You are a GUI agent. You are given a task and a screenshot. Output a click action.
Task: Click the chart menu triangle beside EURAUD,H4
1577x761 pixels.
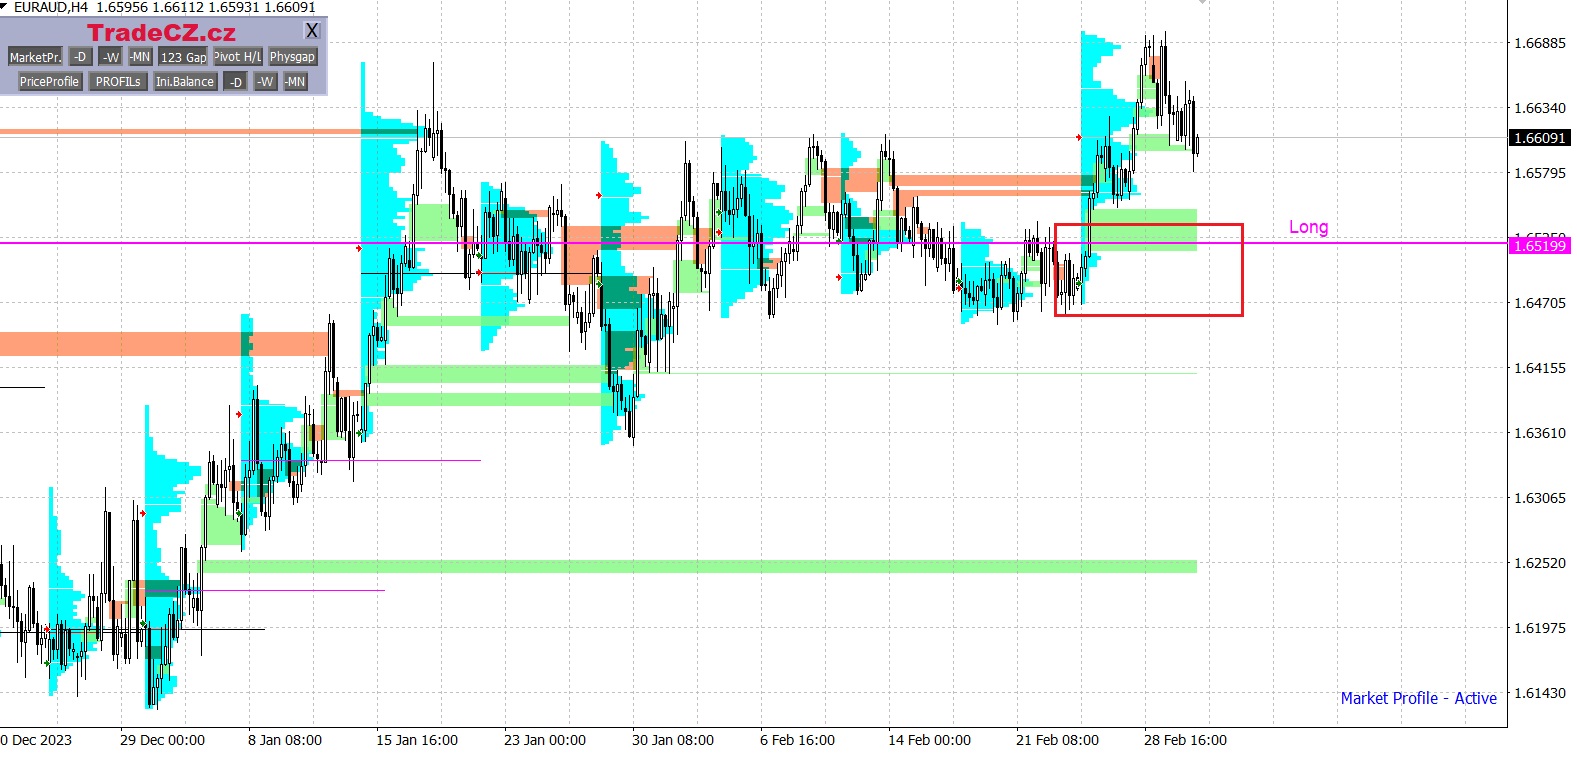pos(5,6)
